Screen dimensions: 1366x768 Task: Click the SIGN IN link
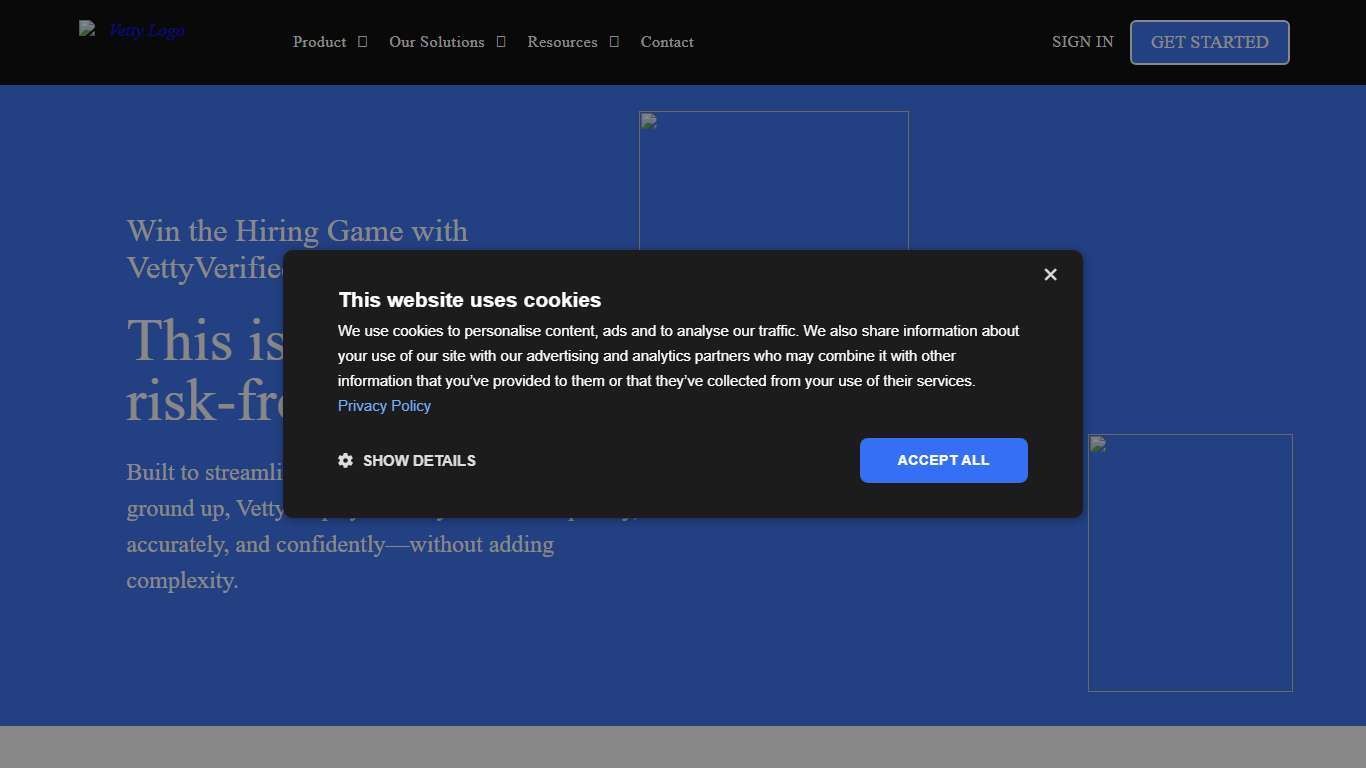(1082, 42)
